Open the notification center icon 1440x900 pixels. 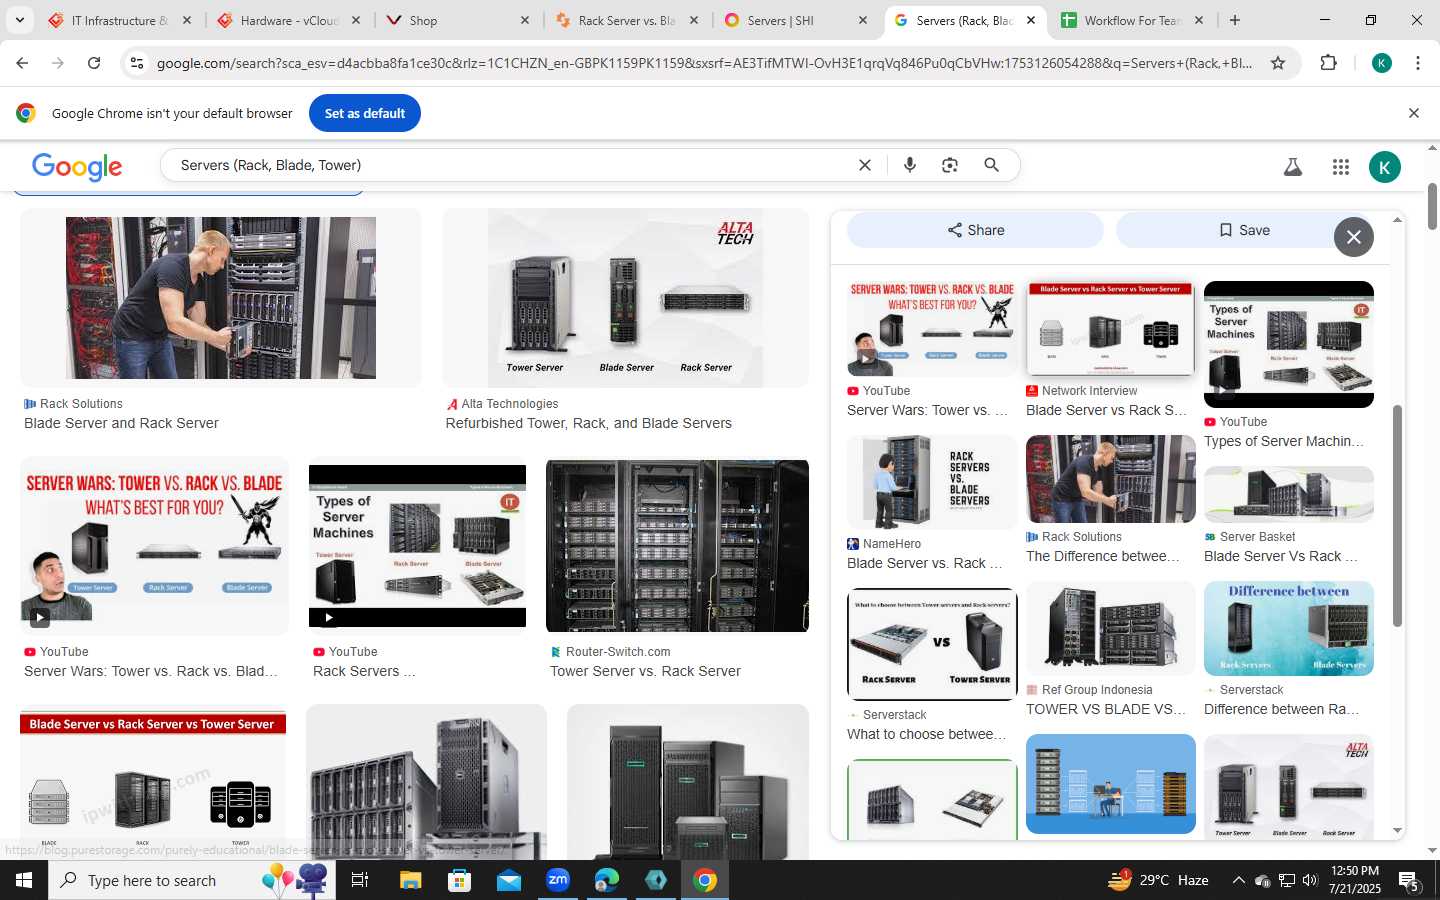click(1409, 881)
